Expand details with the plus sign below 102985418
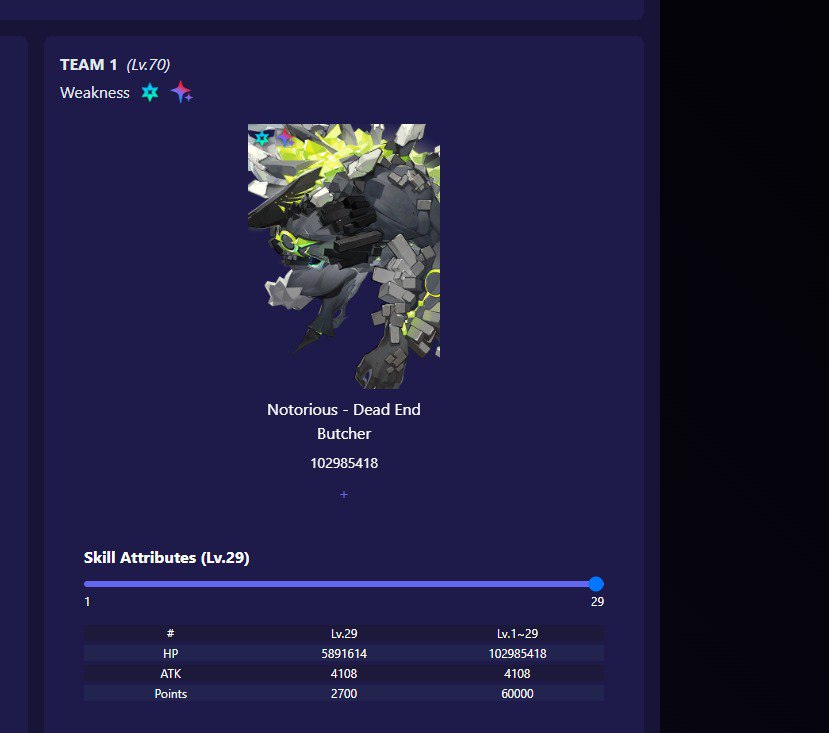 click(x=344, y=494)
